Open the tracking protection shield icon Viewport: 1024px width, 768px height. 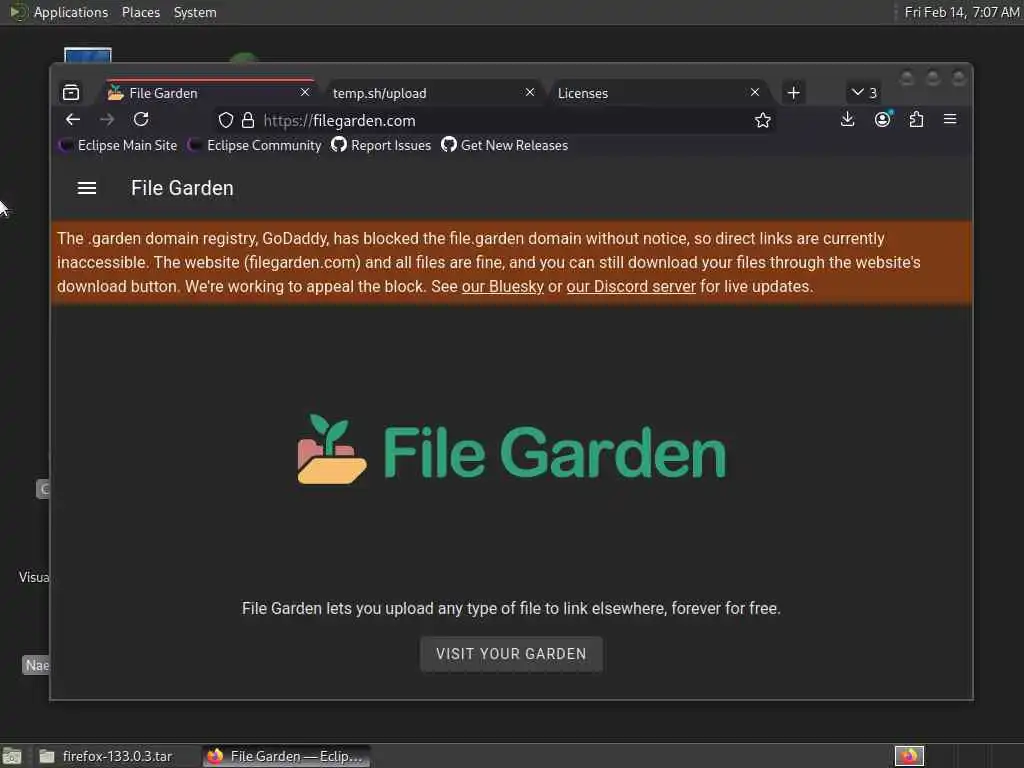point(225,120)
